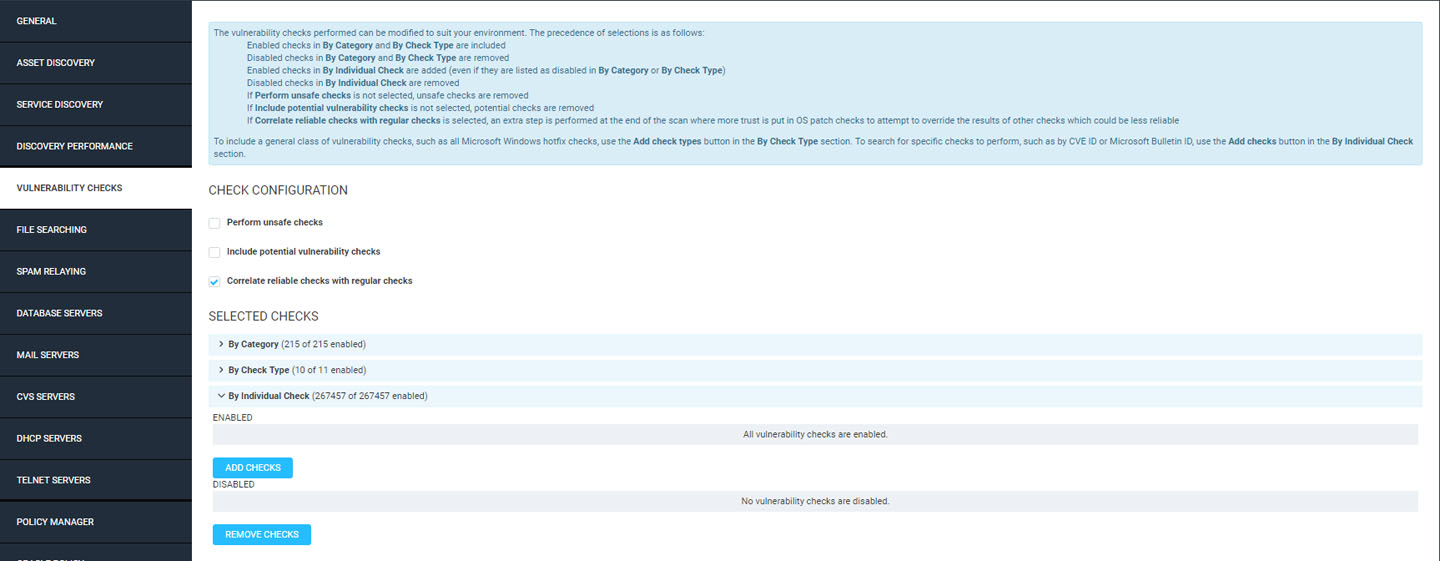This screenshot has height=561, width=1440.
Task: Go to Service Discovery tab
Action: tap(95, 105)
